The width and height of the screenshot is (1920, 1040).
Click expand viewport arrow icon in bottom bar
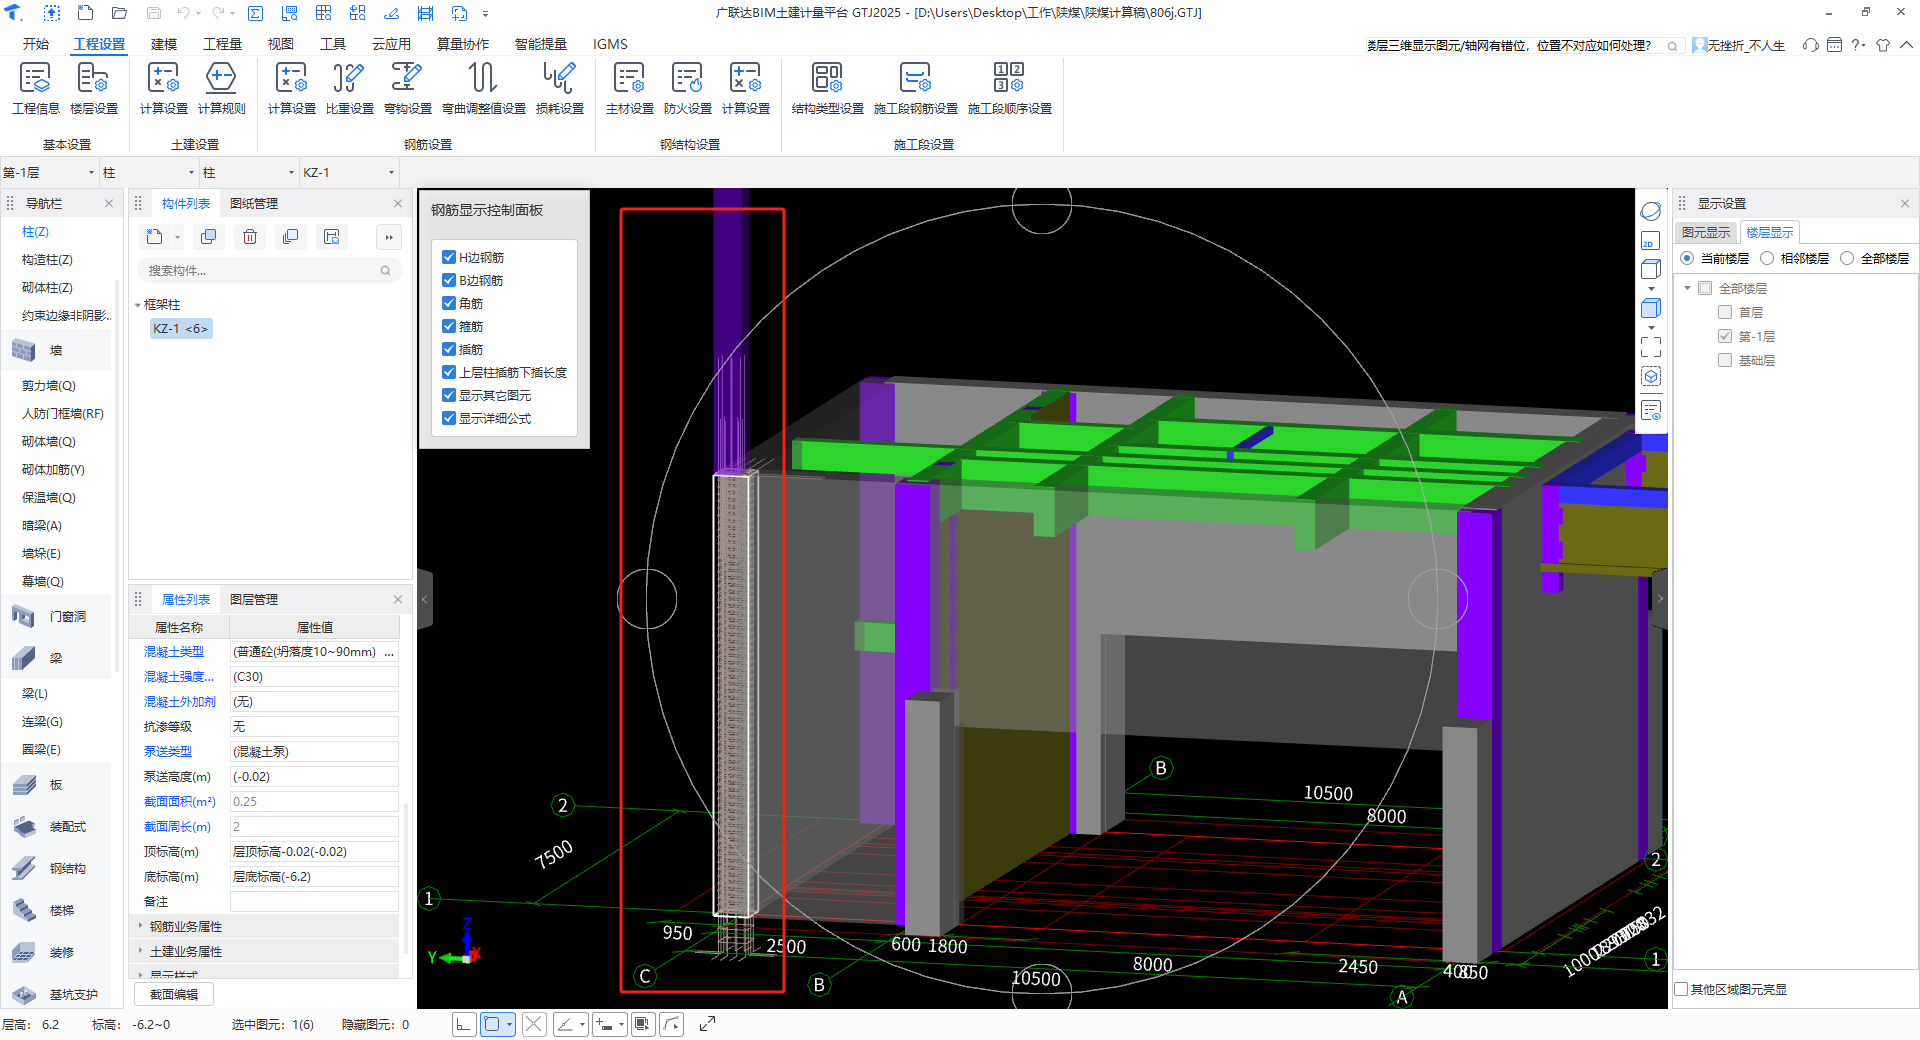click(x=707, y=1024)
